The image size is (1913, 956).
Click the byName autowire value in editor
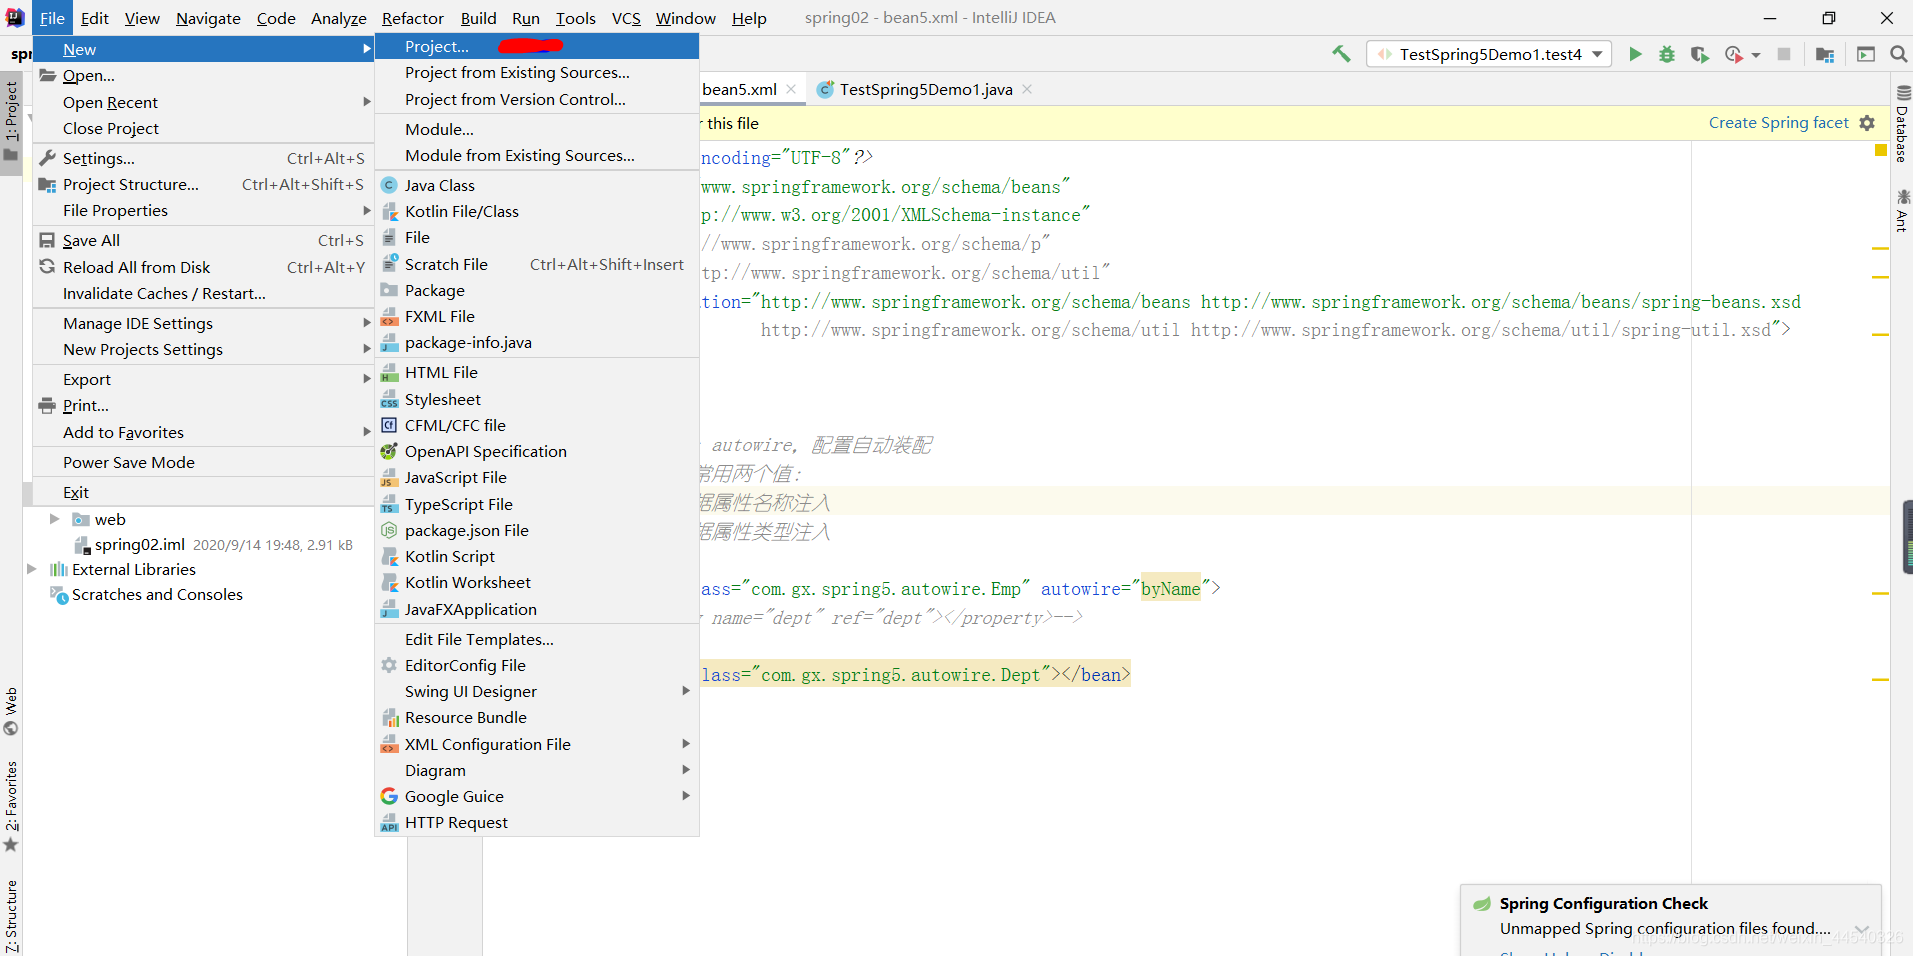[x=1170, y=588]
